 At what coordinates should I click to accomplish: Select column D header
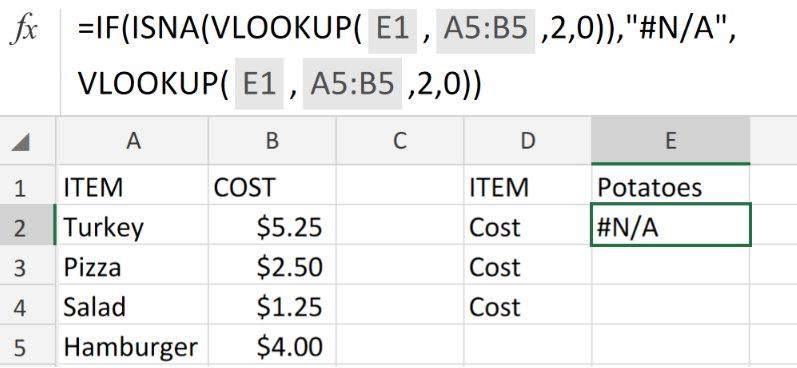528,141
